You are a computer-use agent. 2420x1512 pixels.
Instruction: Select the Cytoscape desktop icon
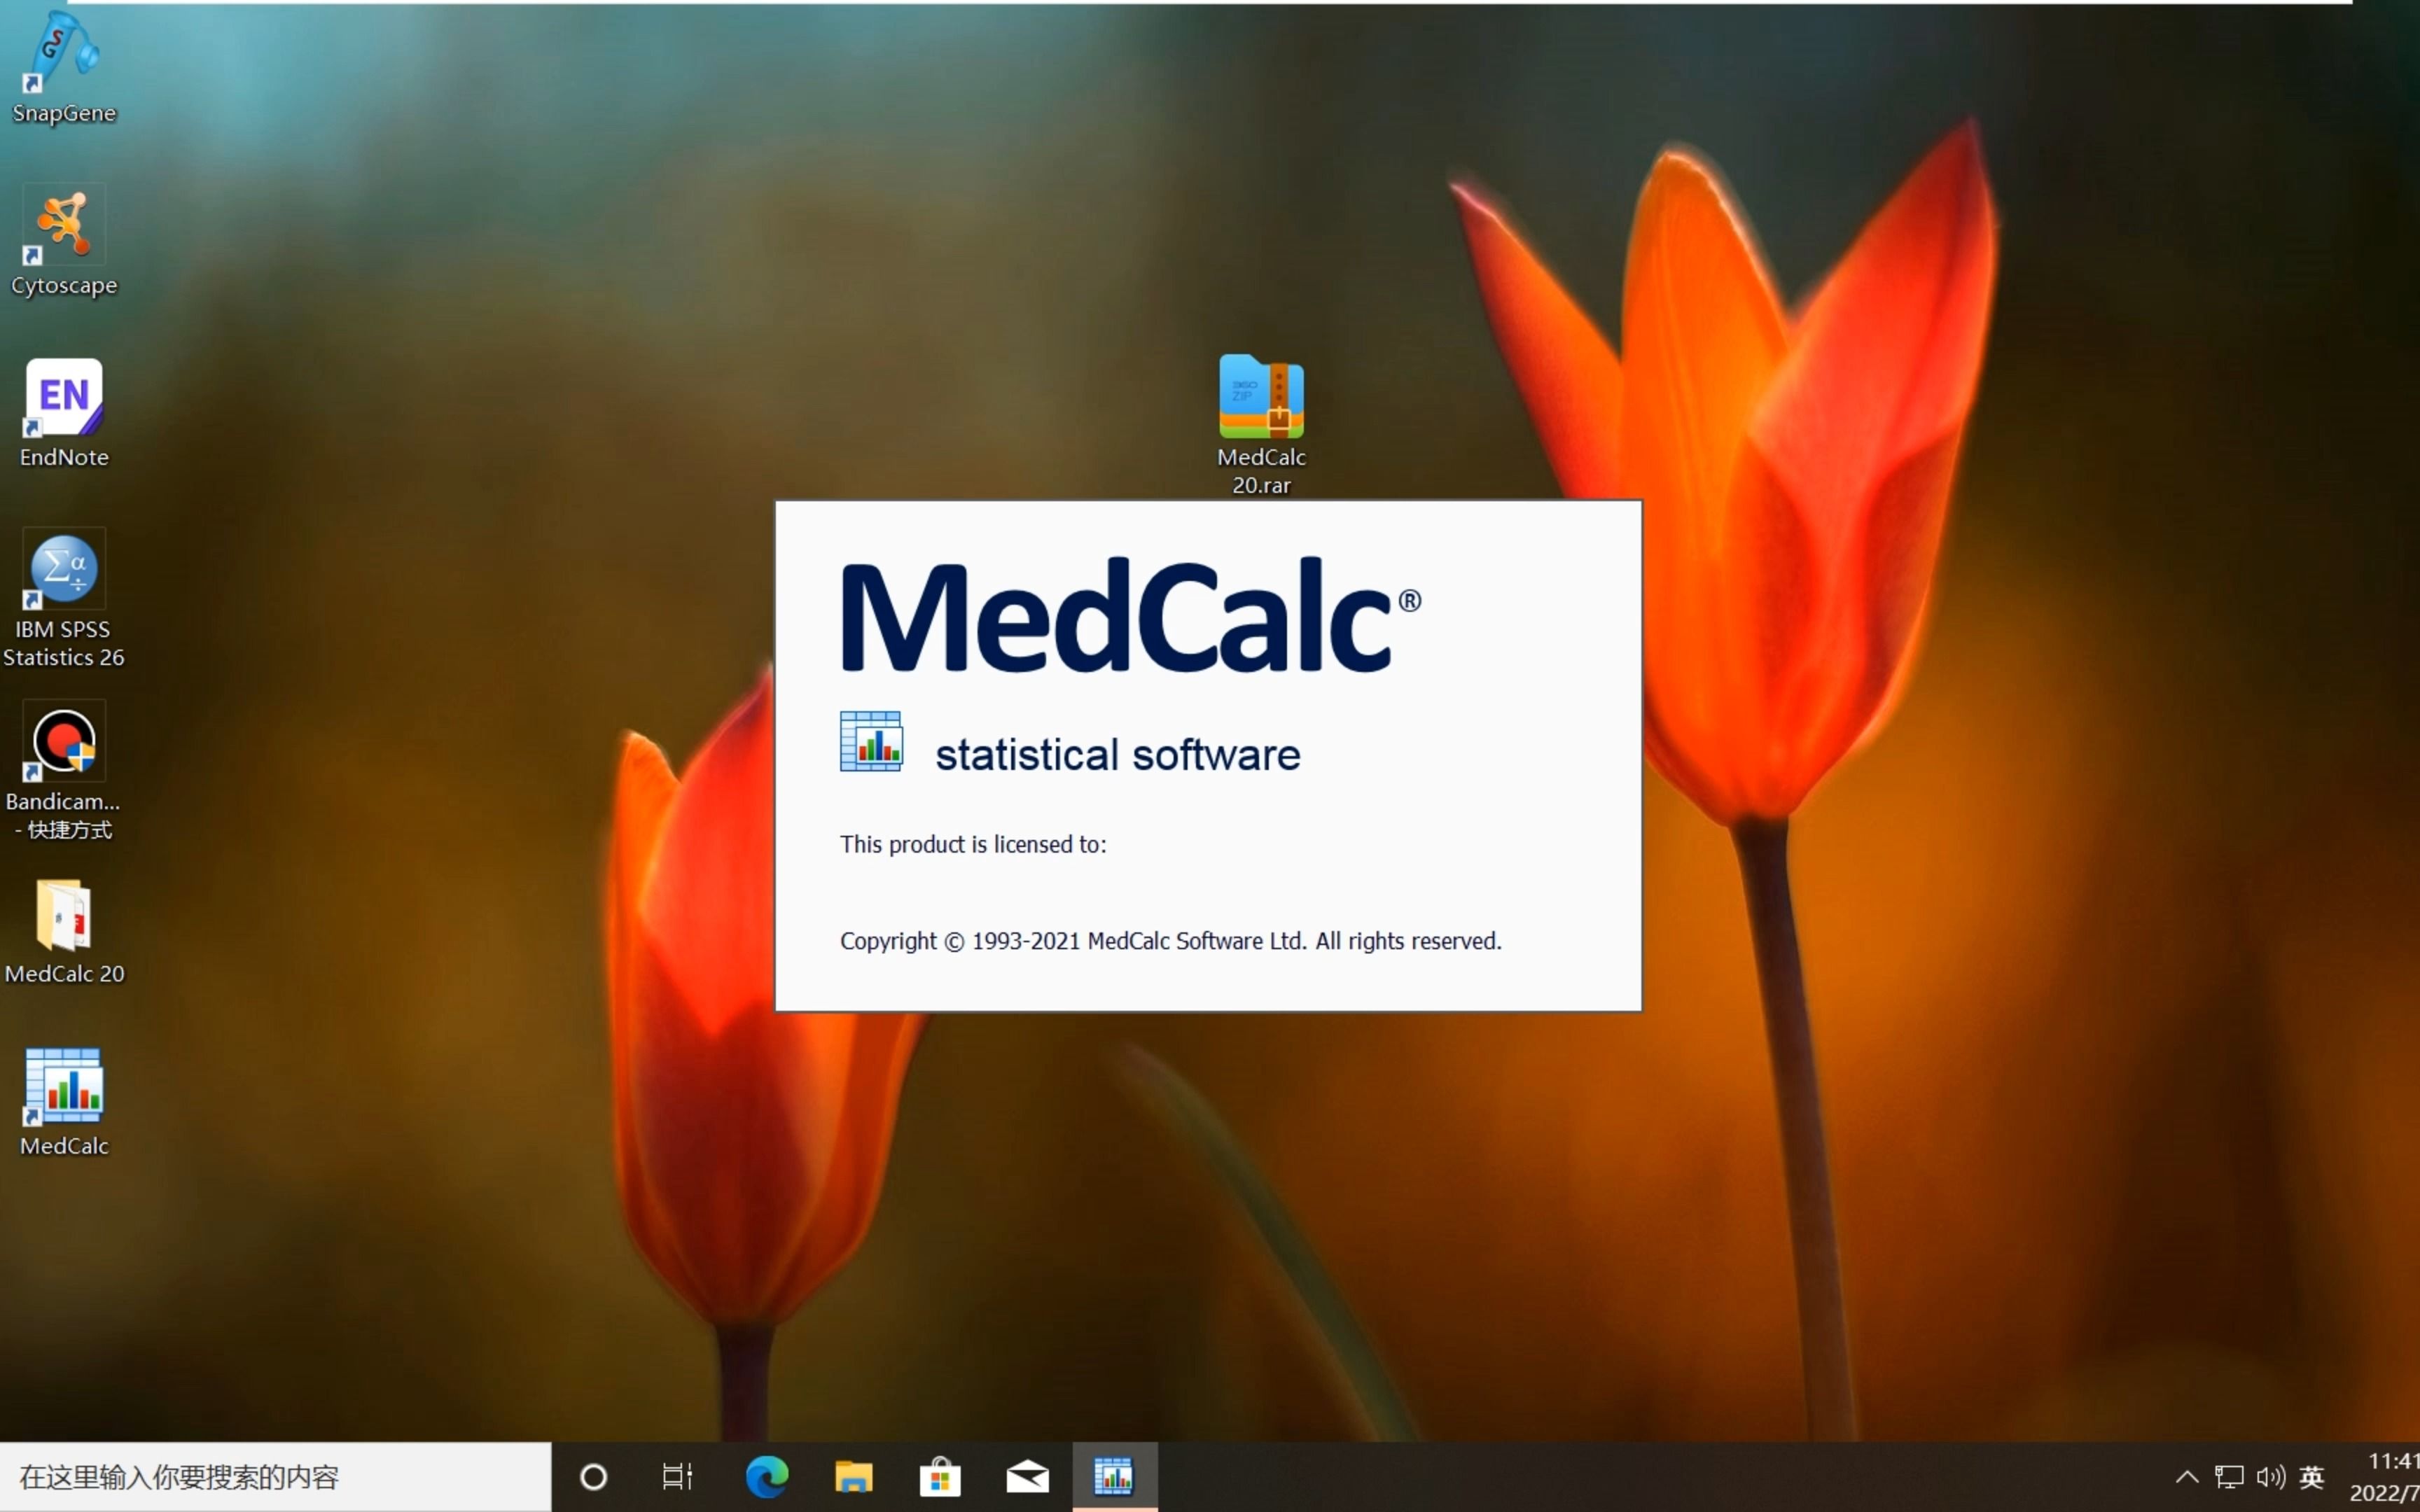pos(63,224)
